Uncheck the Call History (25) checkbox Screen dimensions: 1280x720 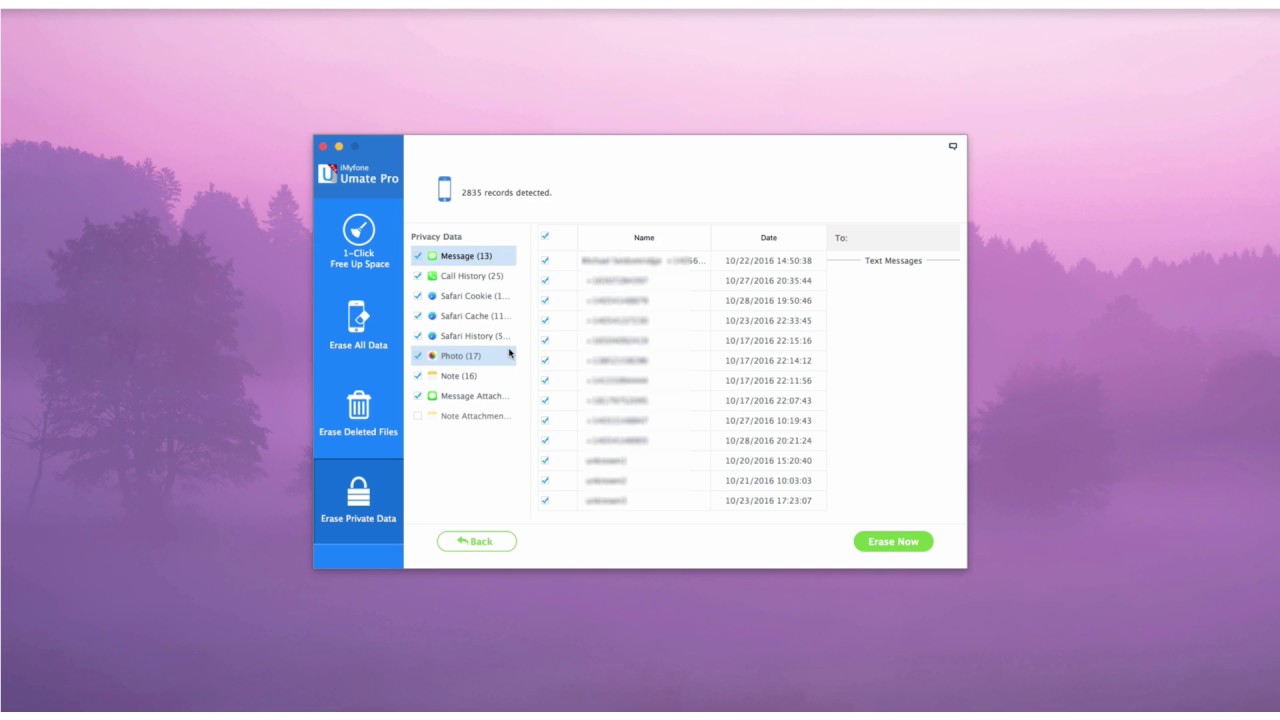418,276
